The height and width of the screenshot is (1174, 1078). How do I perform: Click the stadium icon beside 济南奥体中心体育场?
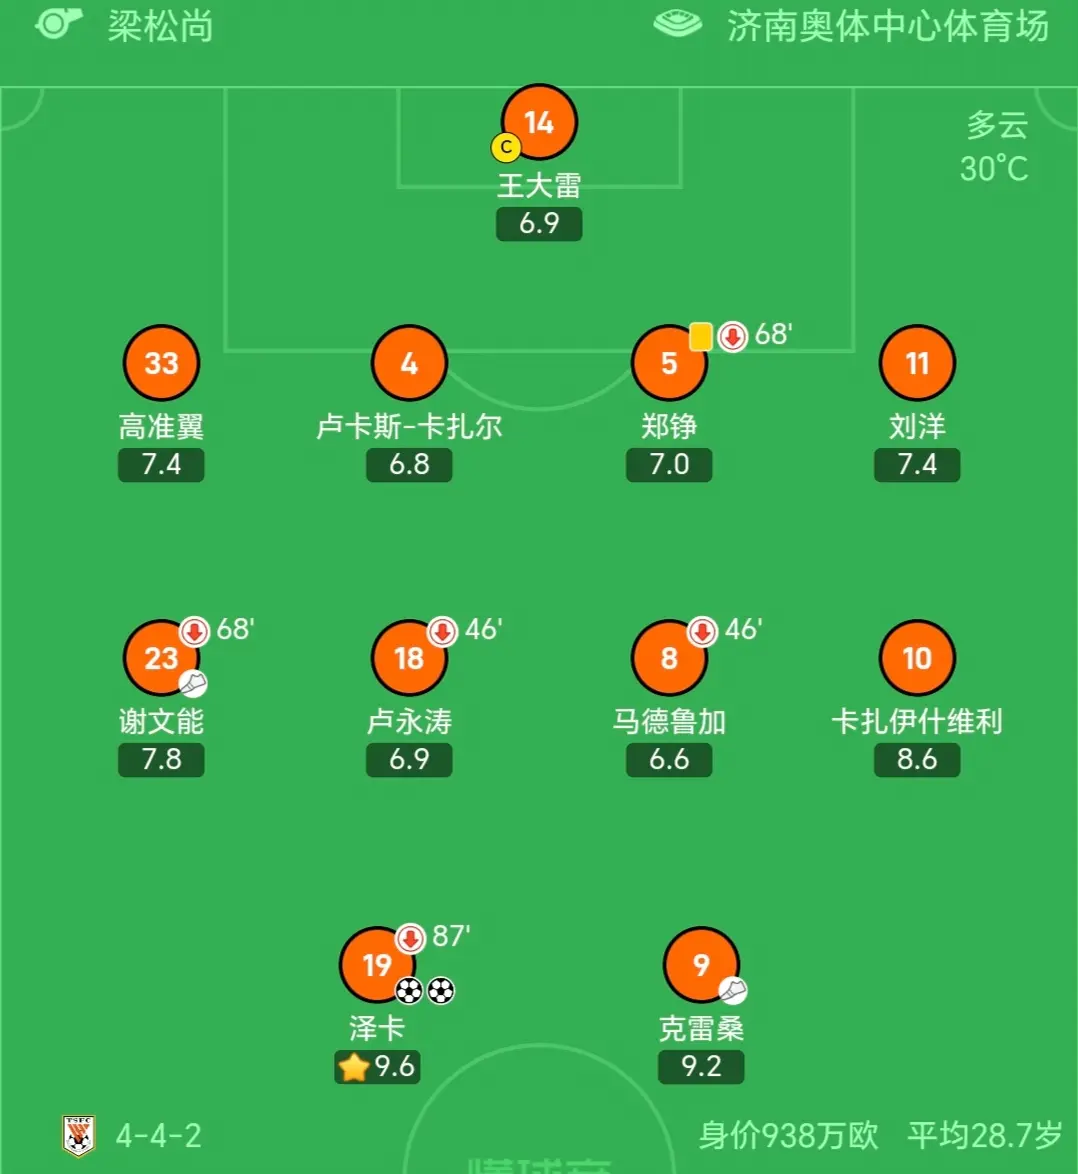tap(677, 23)
